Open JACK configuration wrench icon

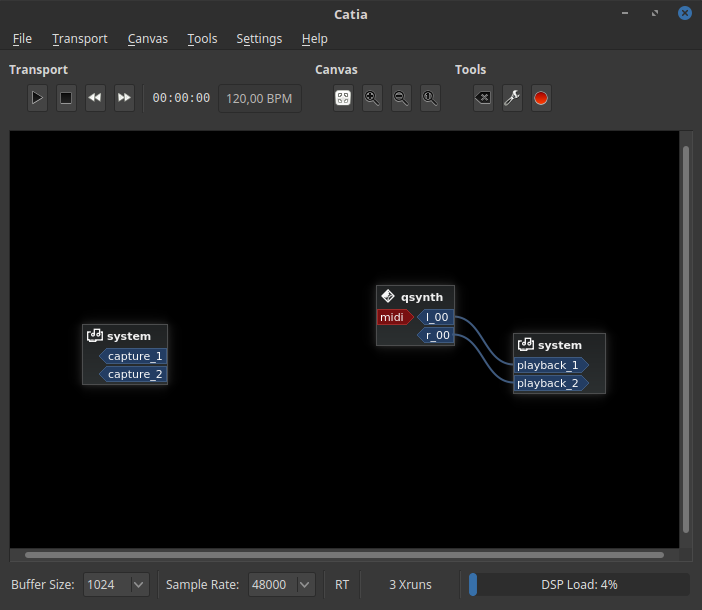512,98
